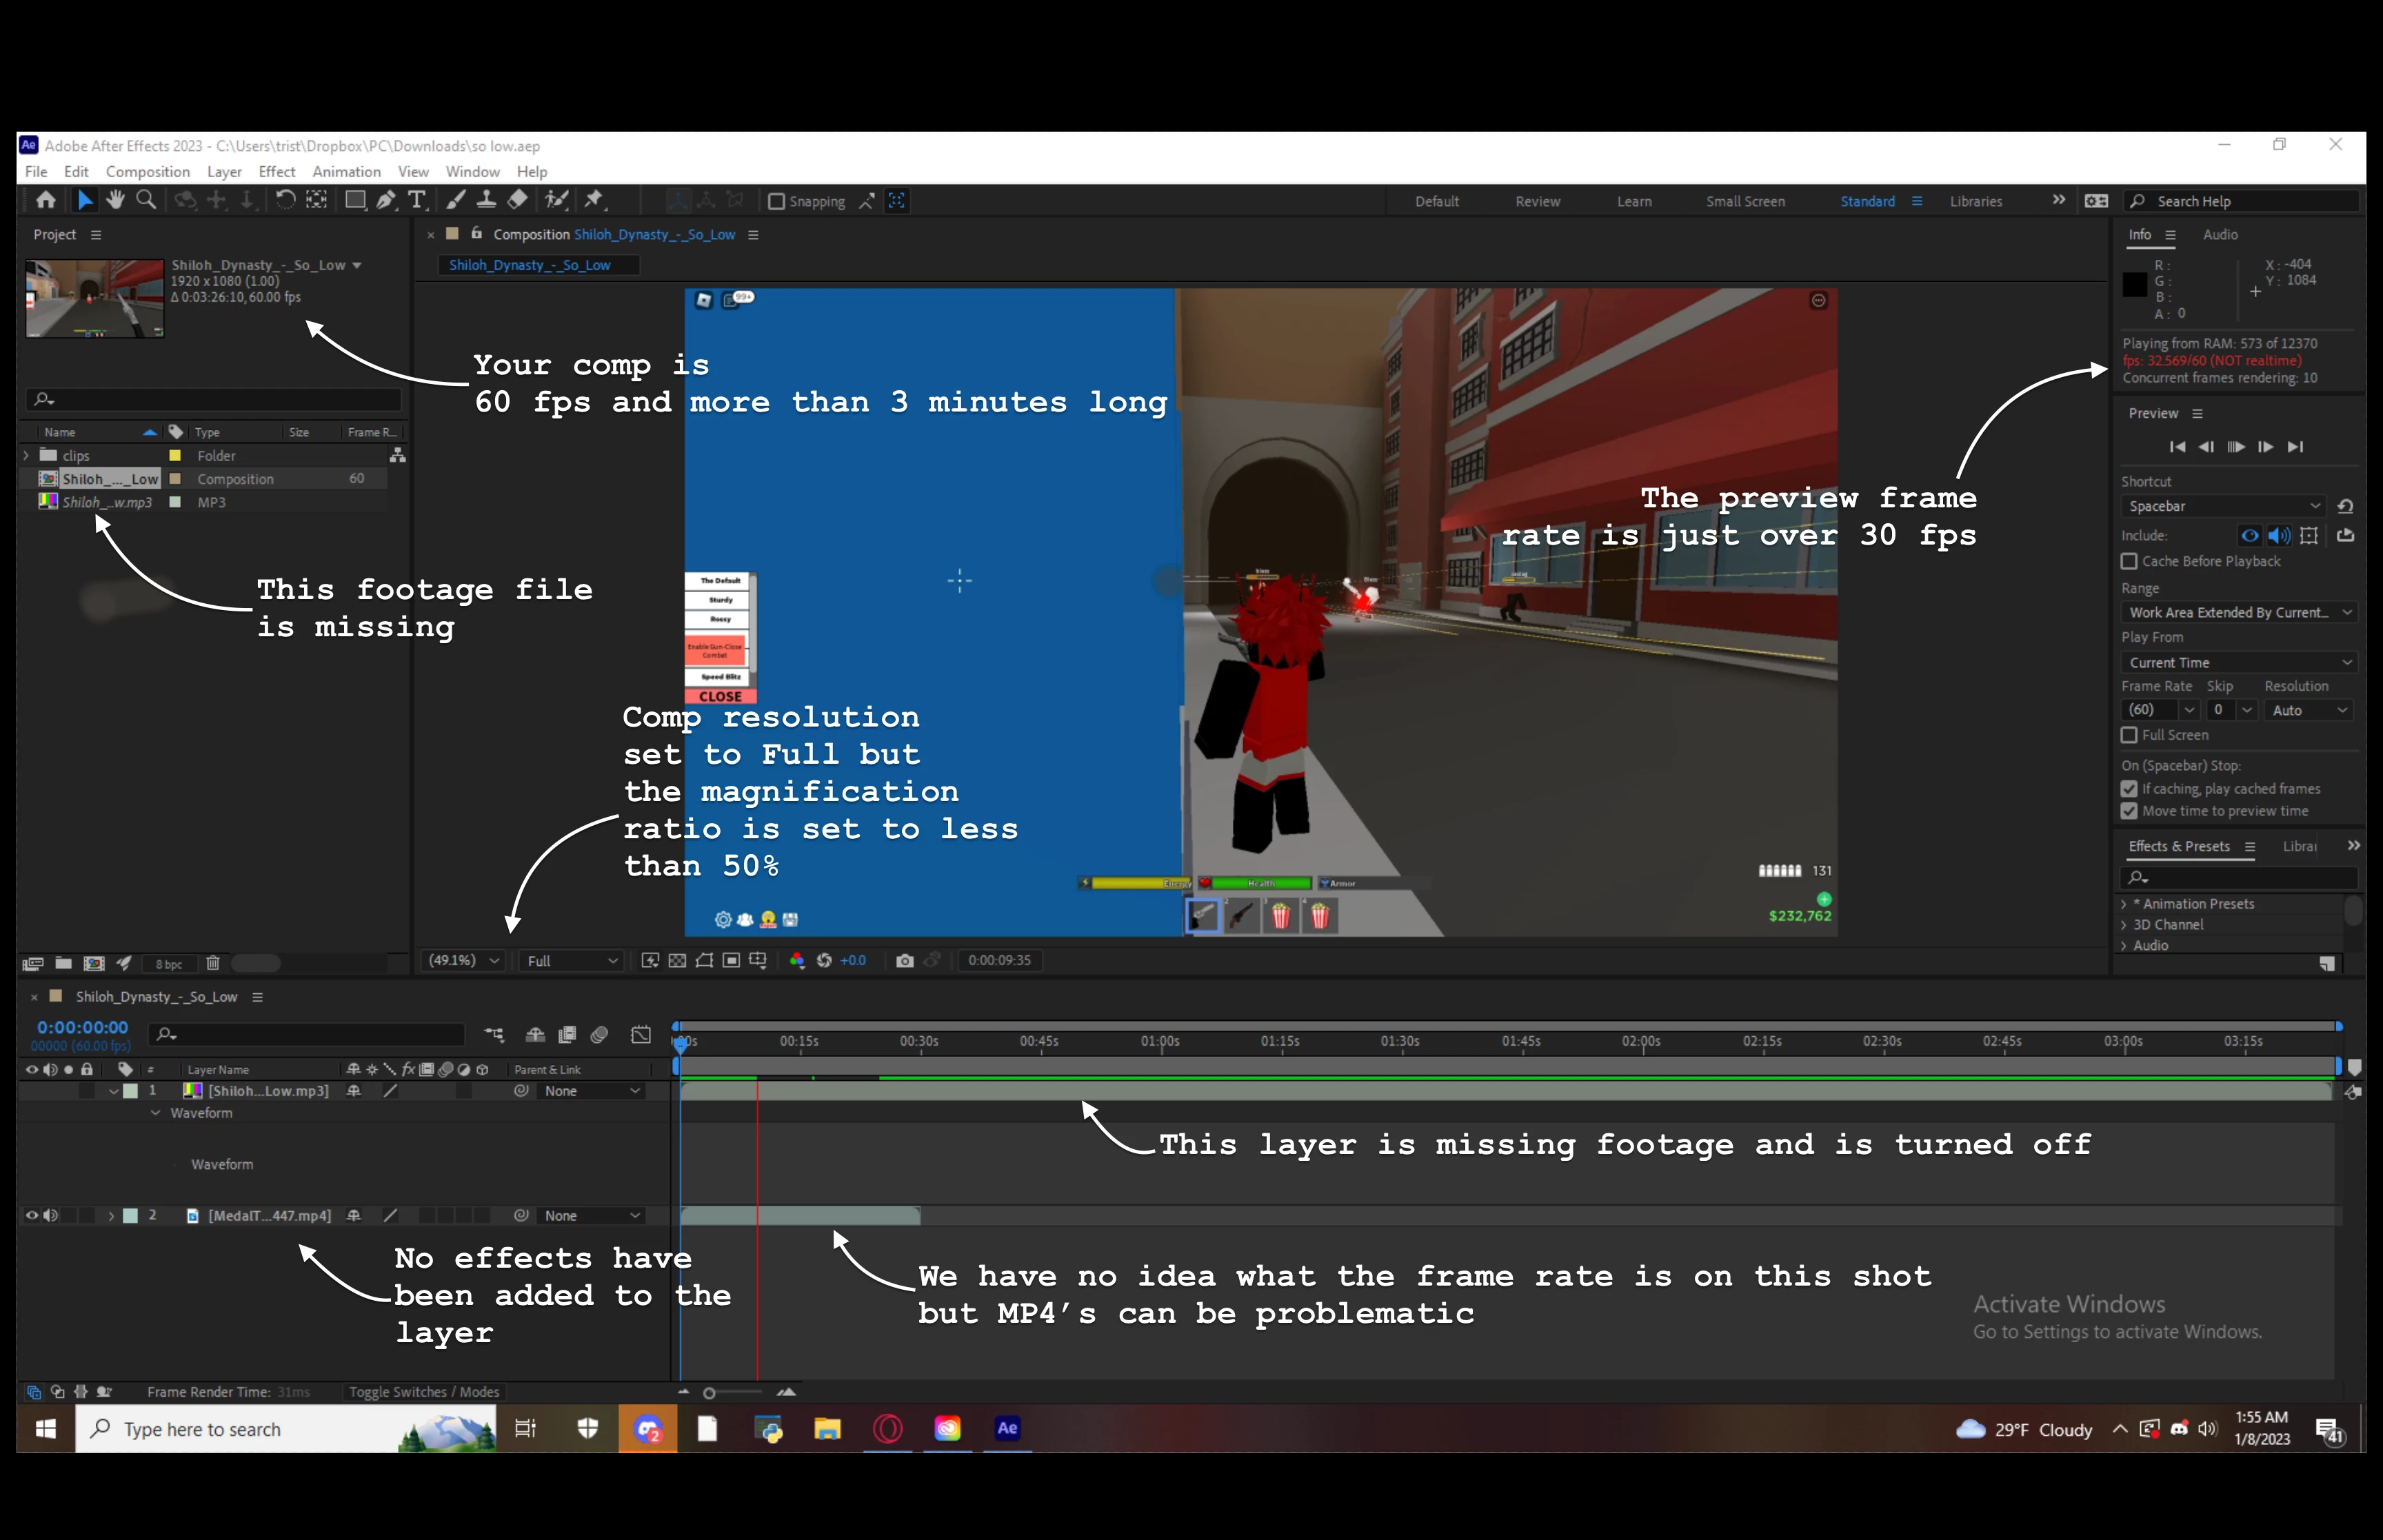
Task: Expand the clips folder in Project panel
Action: click(27, 455)
